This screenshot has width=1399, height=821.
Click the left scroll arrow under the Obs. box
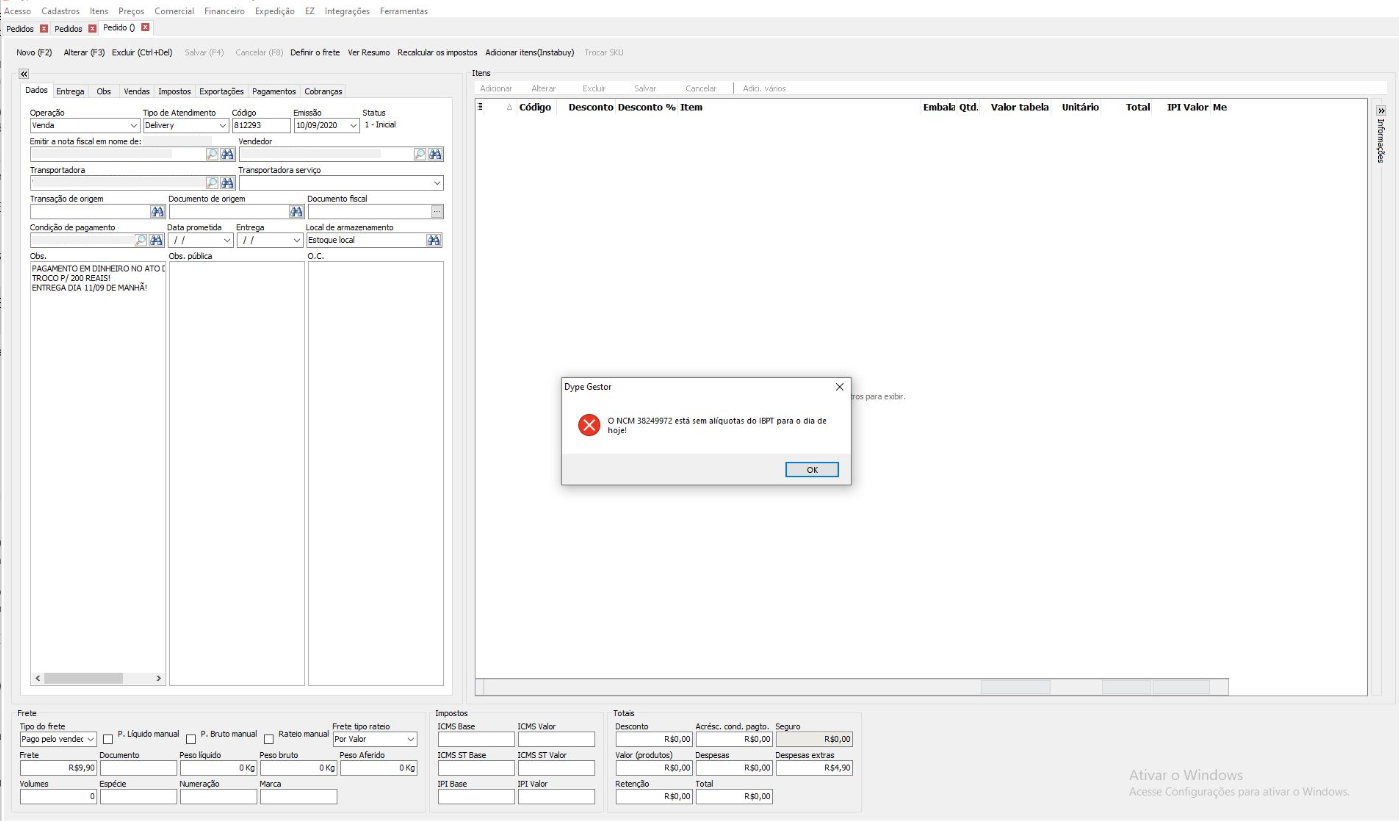click(38, 678)
